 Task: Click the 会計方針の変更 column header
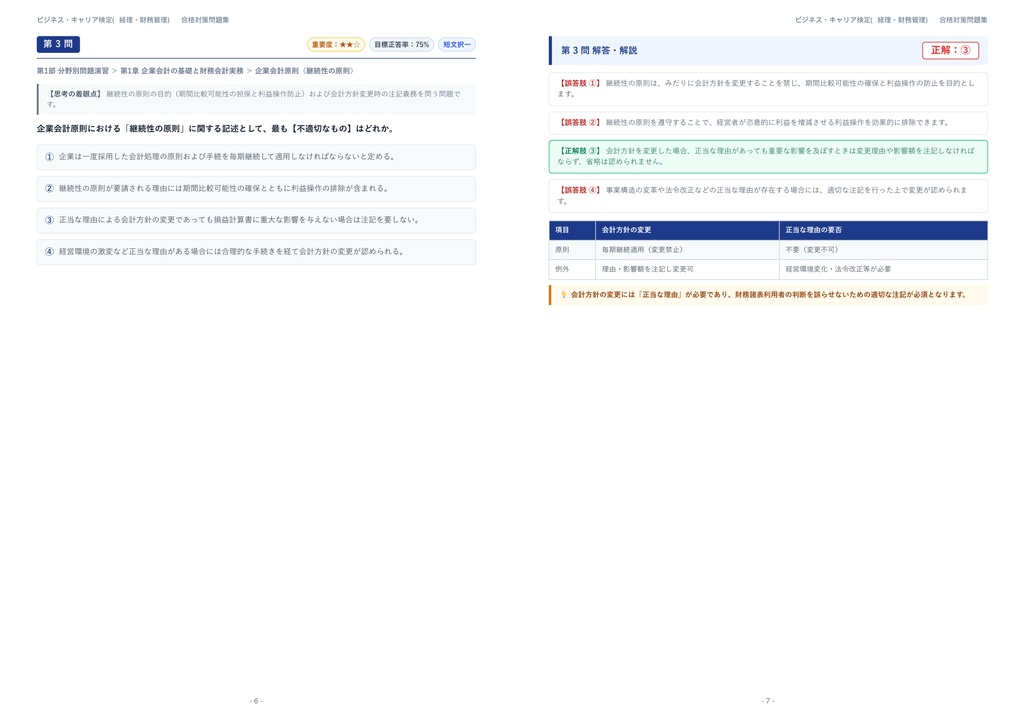tap(687, 230)
